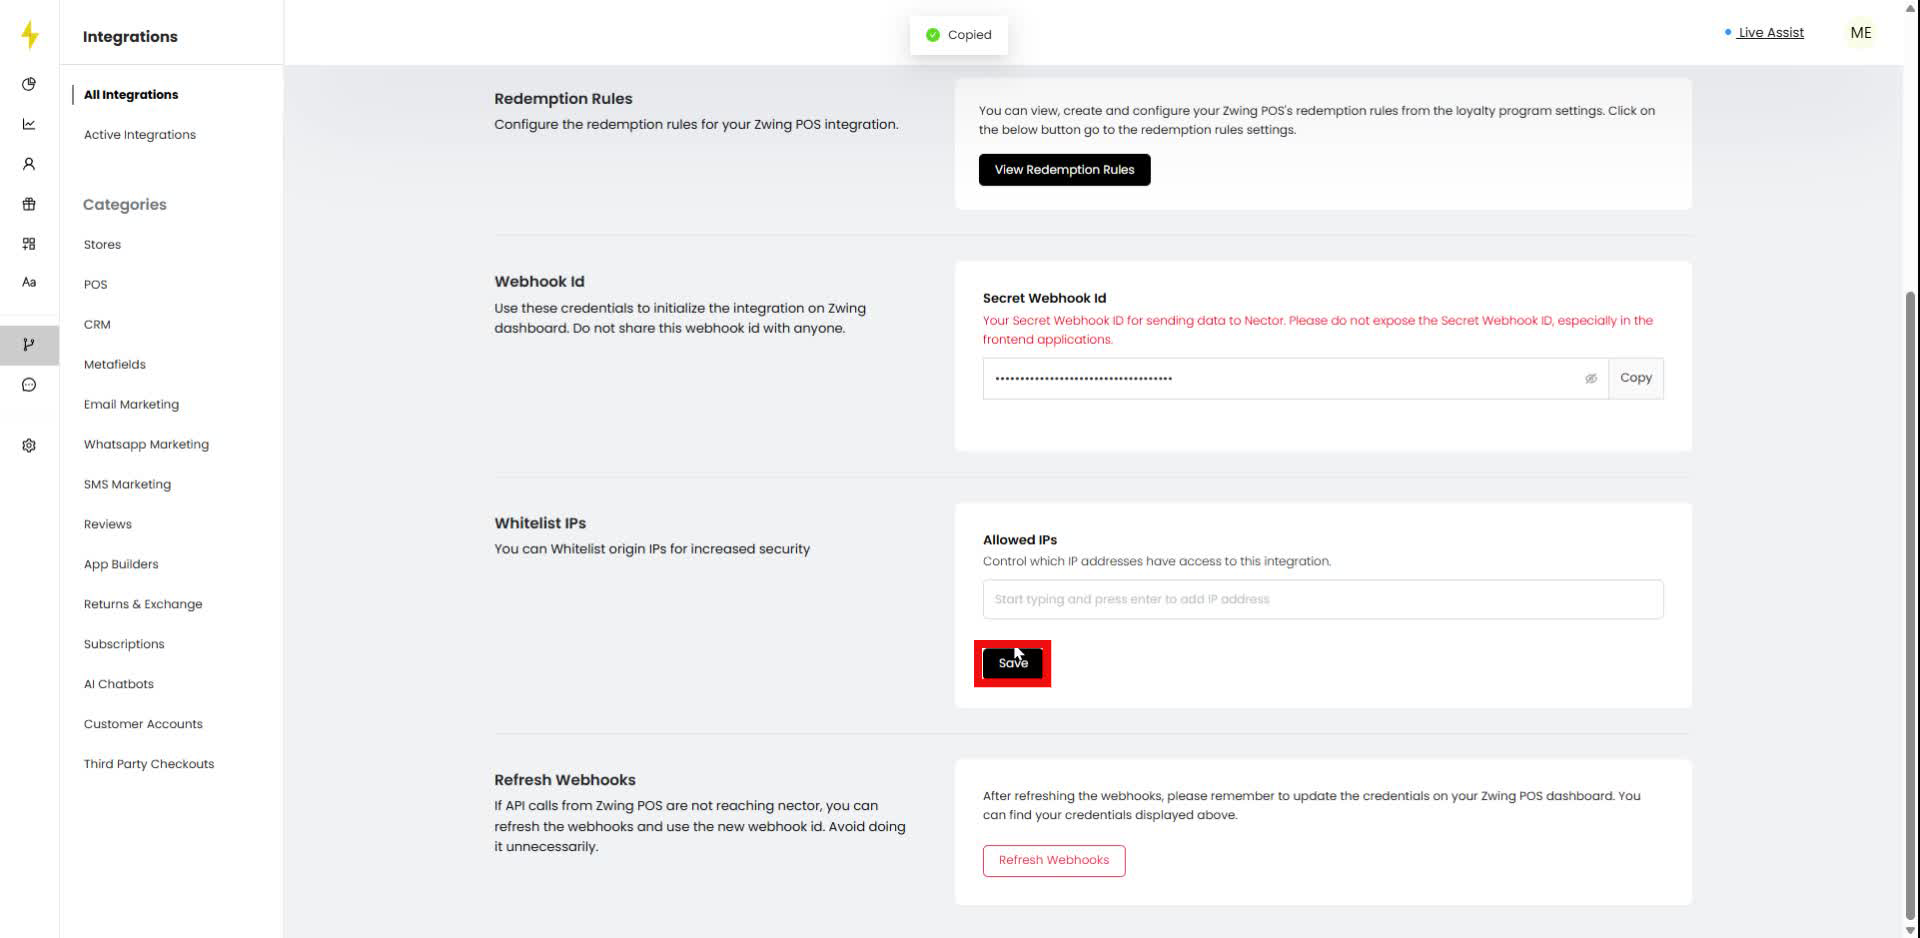1920x938 pixels.
Task: Open the chat support icon in sidebar
Action: pos(29,385)
